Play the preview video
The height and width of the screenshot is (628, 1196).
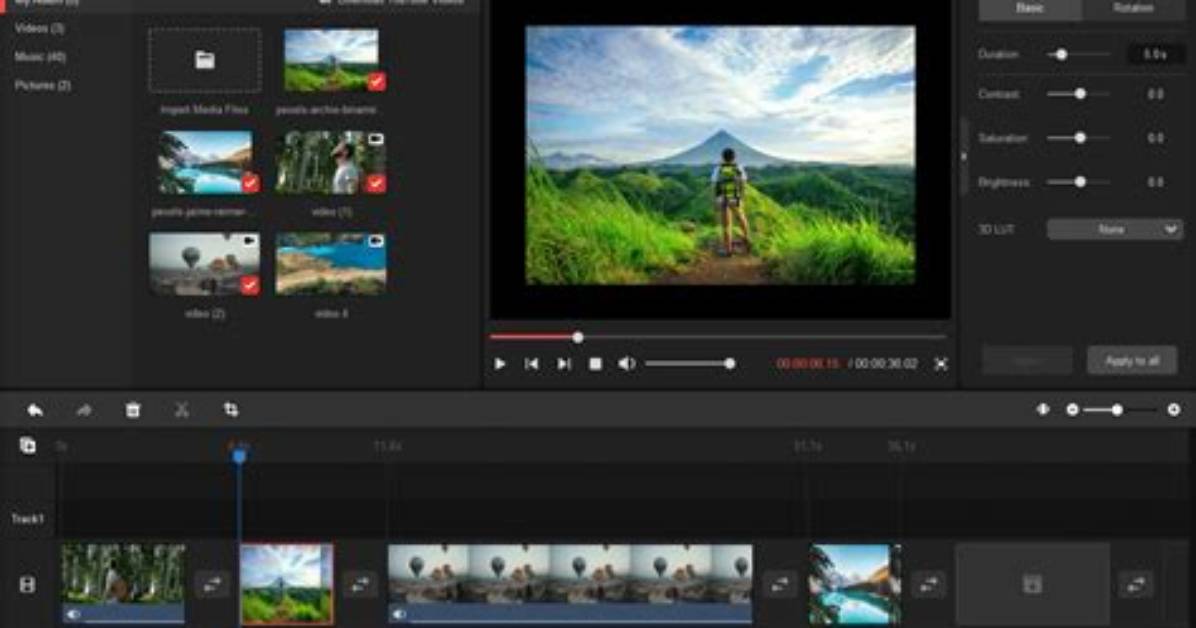pyautogui.click(x=500, y=364)
